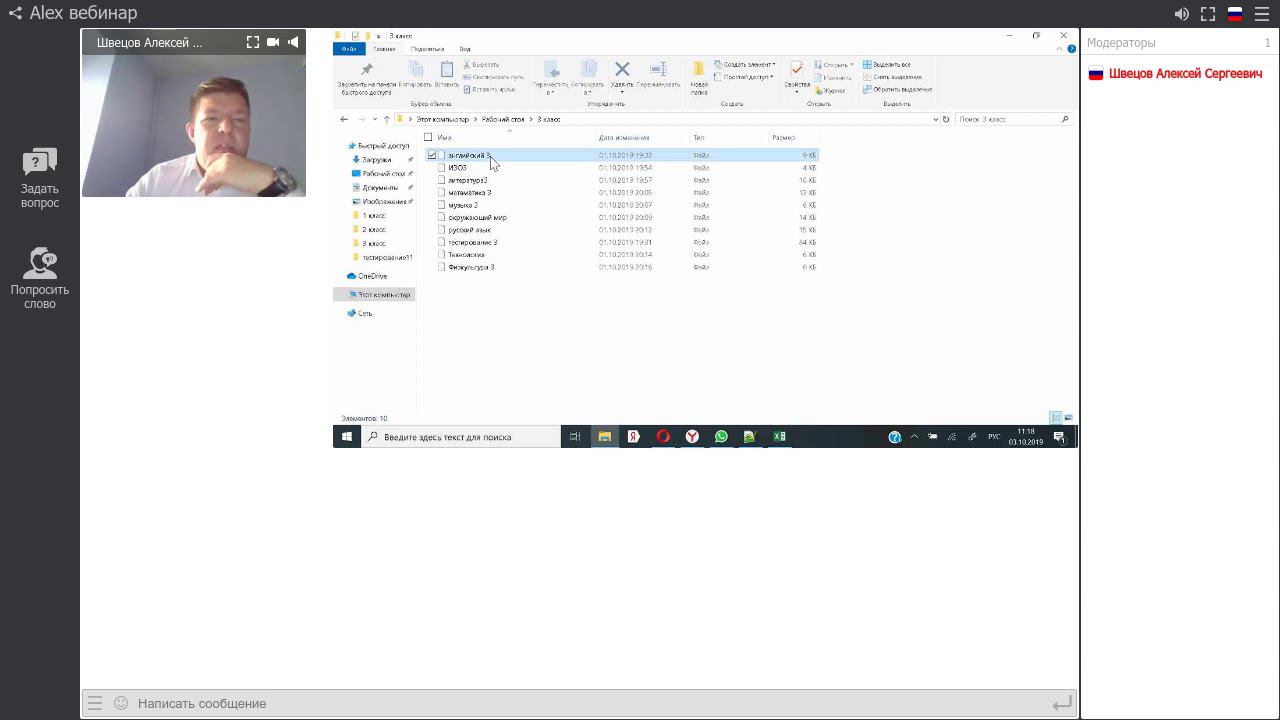Open the Создать элемент dropdown
Image resolution: width=1280 pixels, height=720 pixels.
pyautogui.click(x=745, y=65)
